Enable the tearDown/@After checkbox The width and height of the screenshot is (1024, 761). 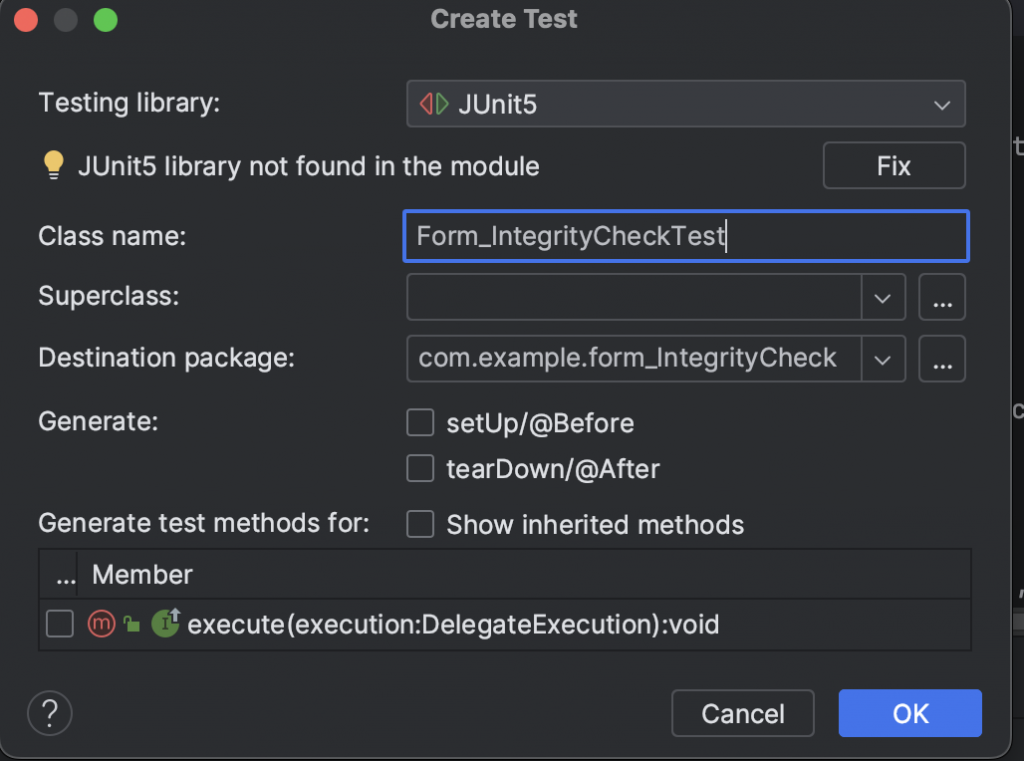pos(420,468)
